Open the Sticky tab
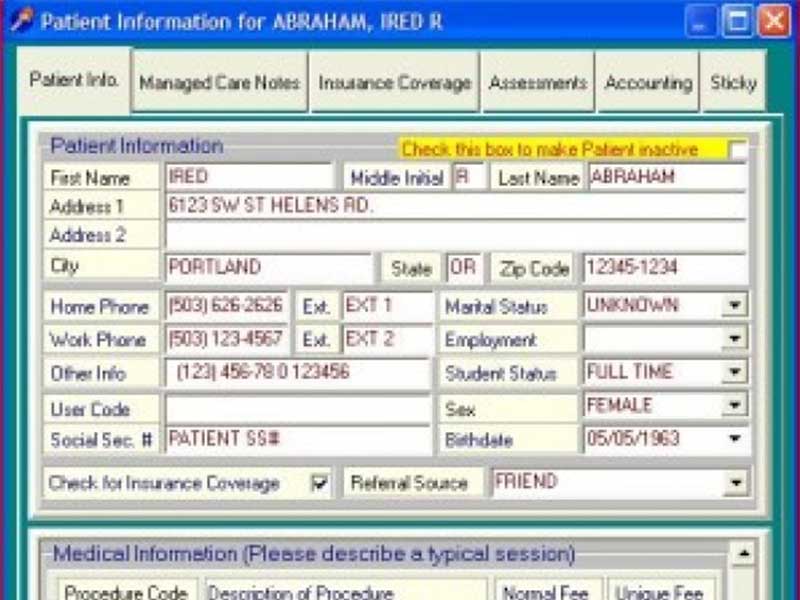800x600 pixels. (733, 82)
